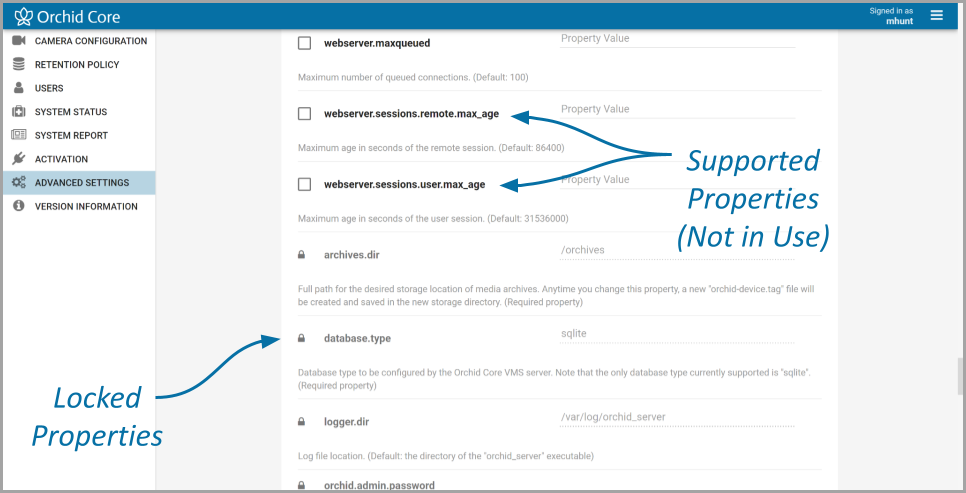The height and width of the screenshot is (493, 966).
Task: Click the archives.dir value /orchives
Action: [x=677, y=250]
